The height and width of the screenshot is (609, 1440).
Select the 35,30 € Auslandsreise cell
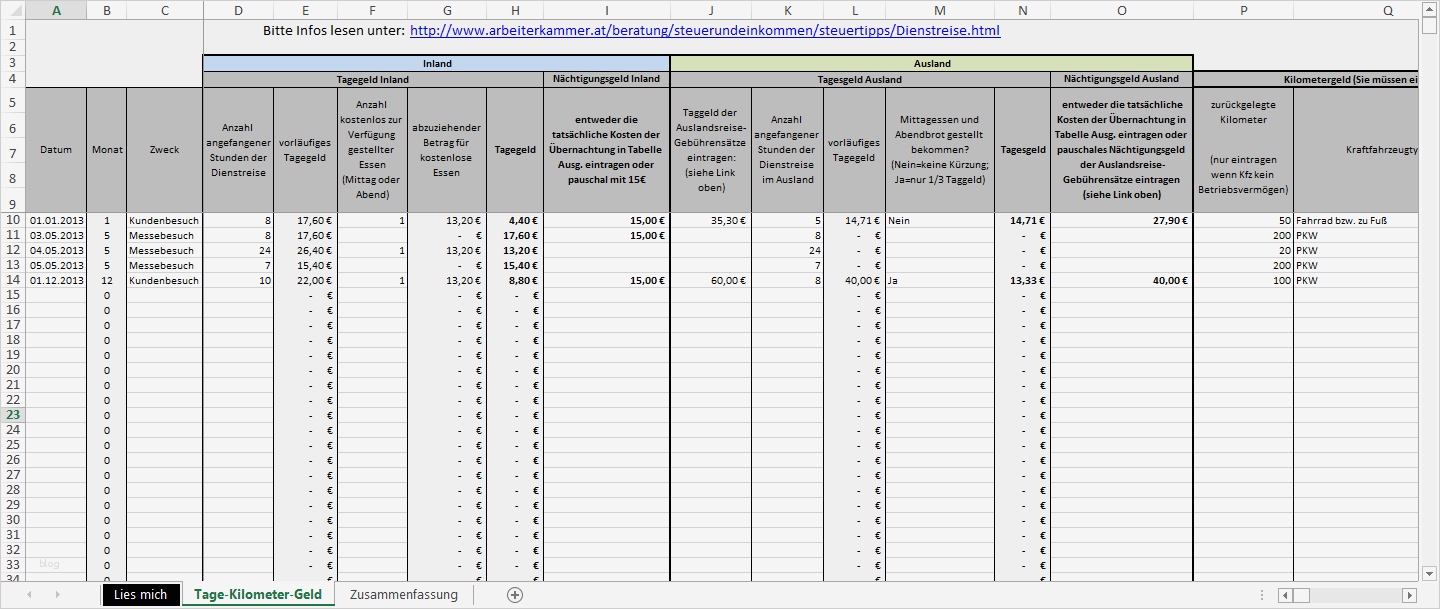711,220
